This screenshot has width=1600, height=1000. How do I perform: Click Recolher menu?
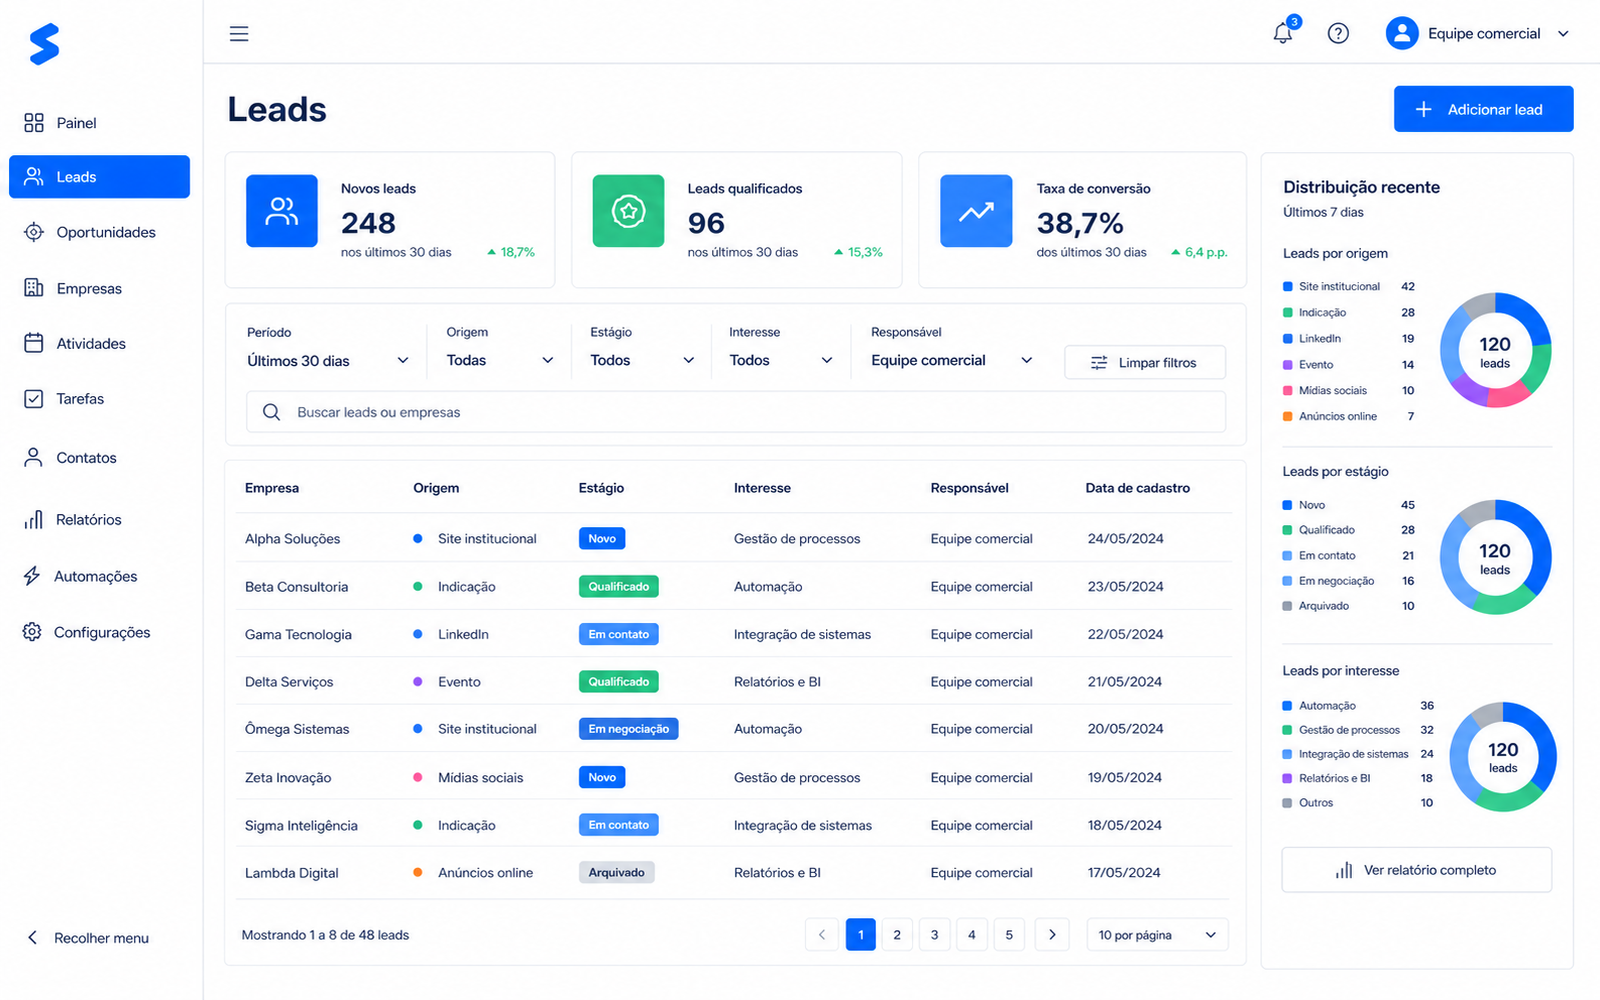(87, 938)
